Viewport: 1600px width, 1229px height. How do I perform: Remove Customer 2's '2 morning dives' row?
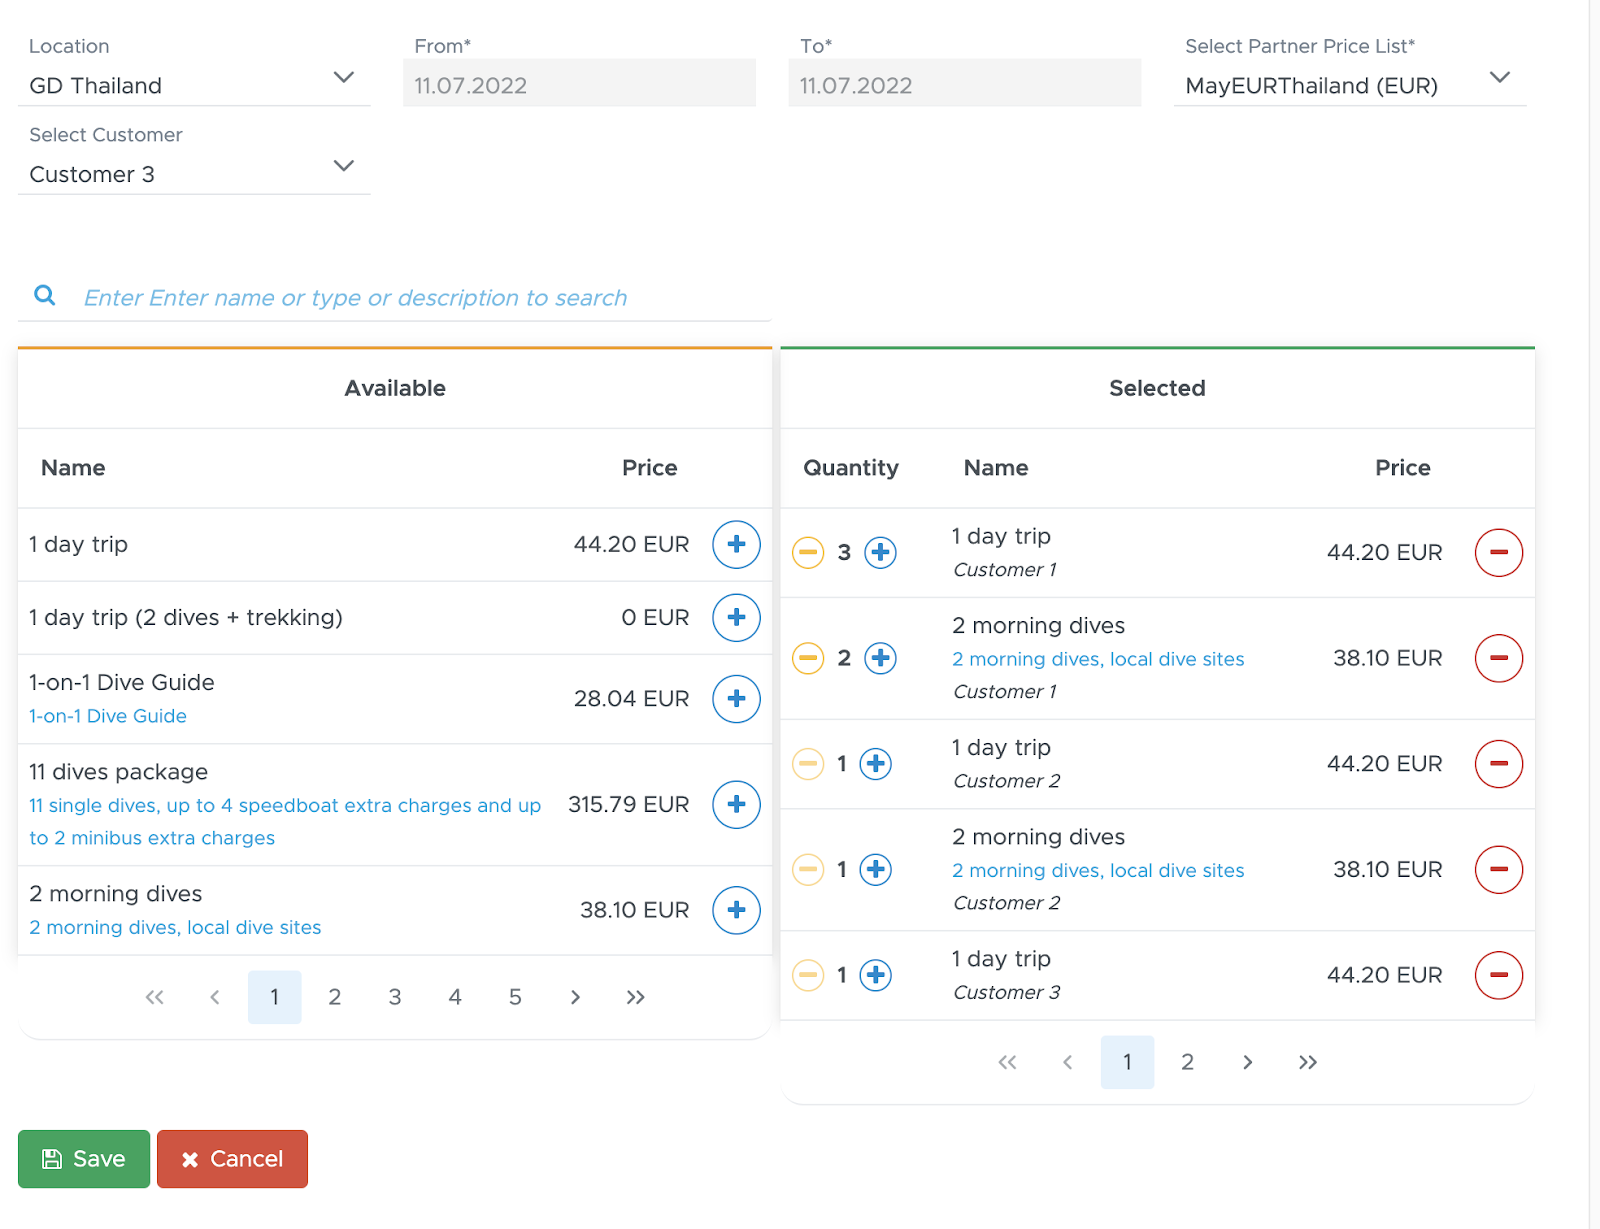pyautogui.click(x=1499, y=870)
